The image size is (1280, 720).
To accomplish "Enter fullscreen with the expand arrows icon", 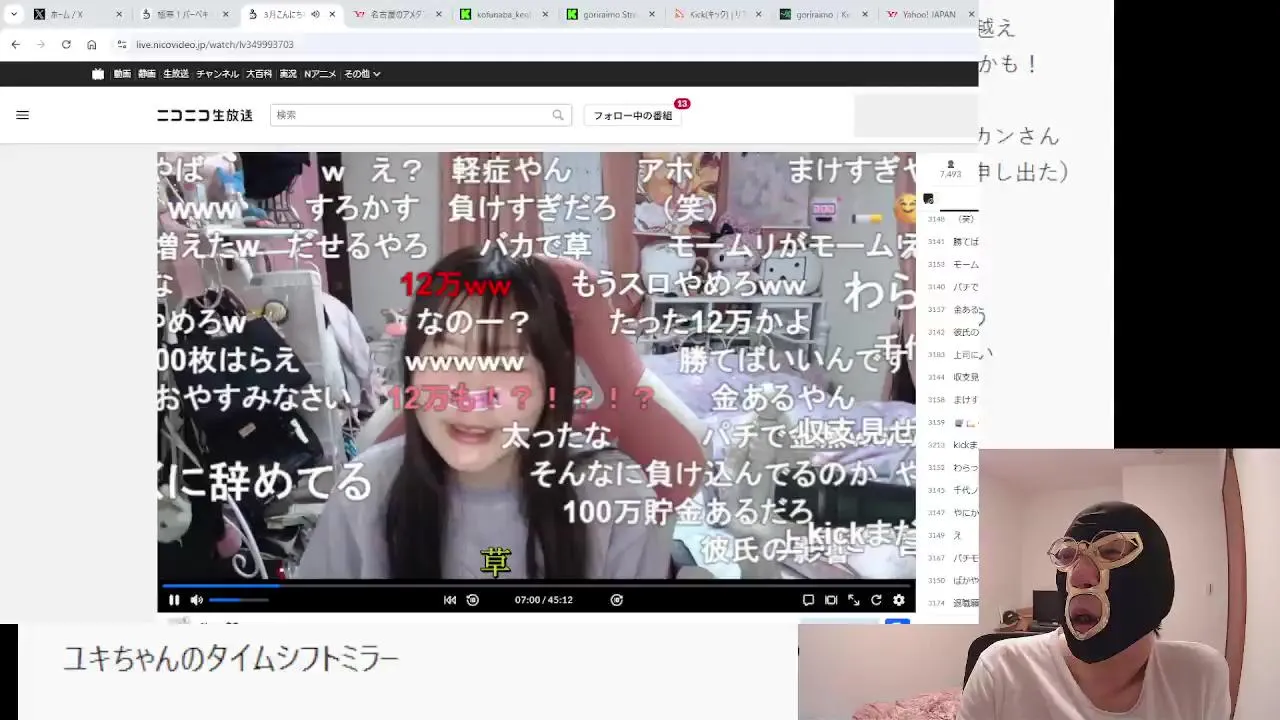I will pos(854,600).
